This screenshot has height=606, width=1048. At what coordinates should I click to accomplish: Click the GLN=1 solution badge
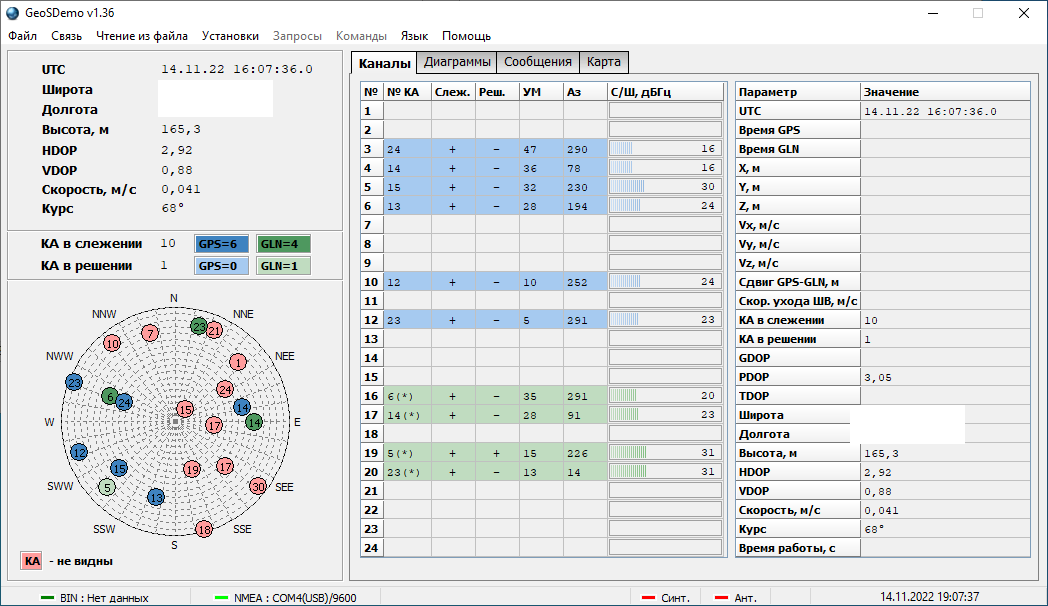[283, 266]
